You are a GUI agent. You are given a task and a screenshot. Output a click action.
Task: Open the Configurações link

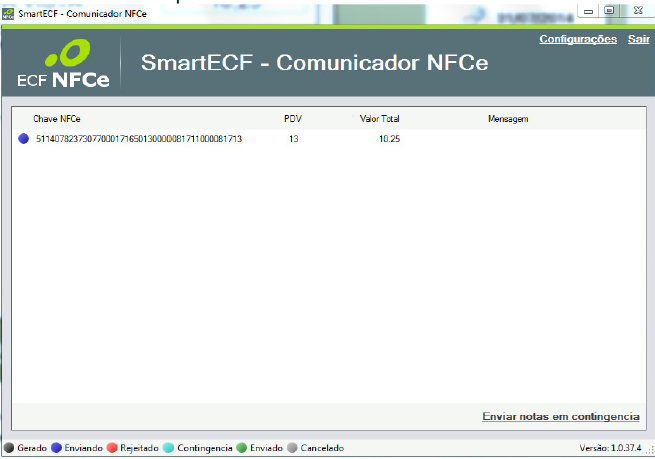pos(578,39)
